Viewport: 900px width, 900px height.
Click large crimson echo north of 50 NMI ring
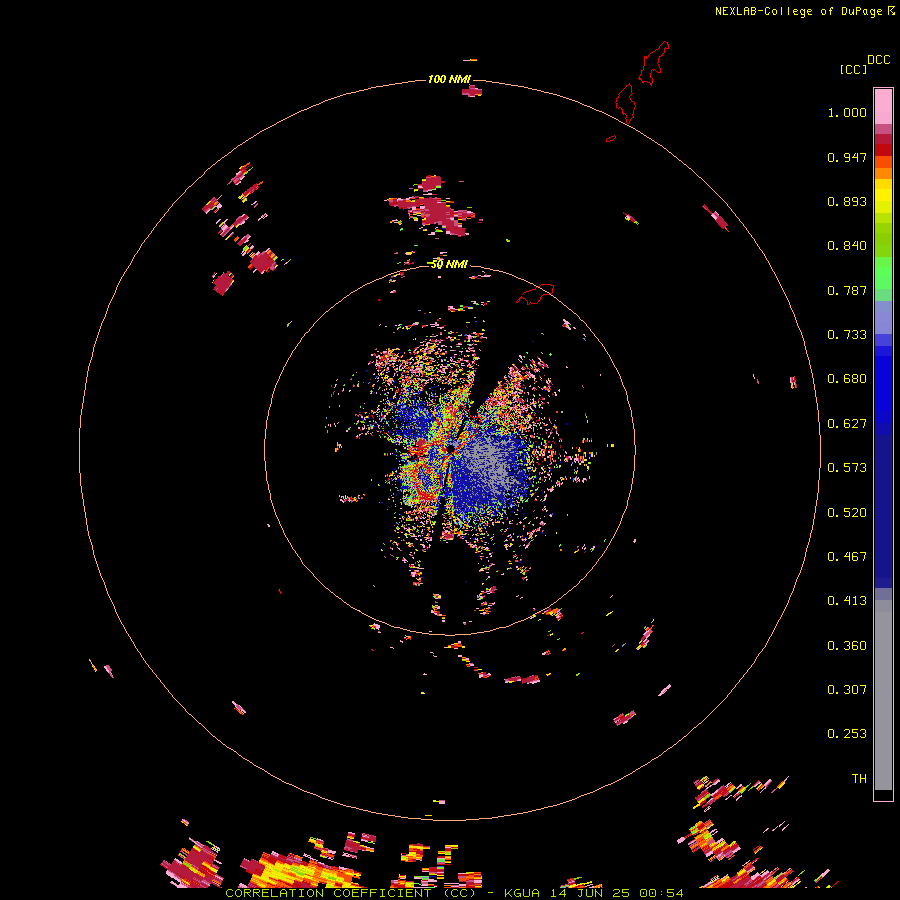(435, 210)
